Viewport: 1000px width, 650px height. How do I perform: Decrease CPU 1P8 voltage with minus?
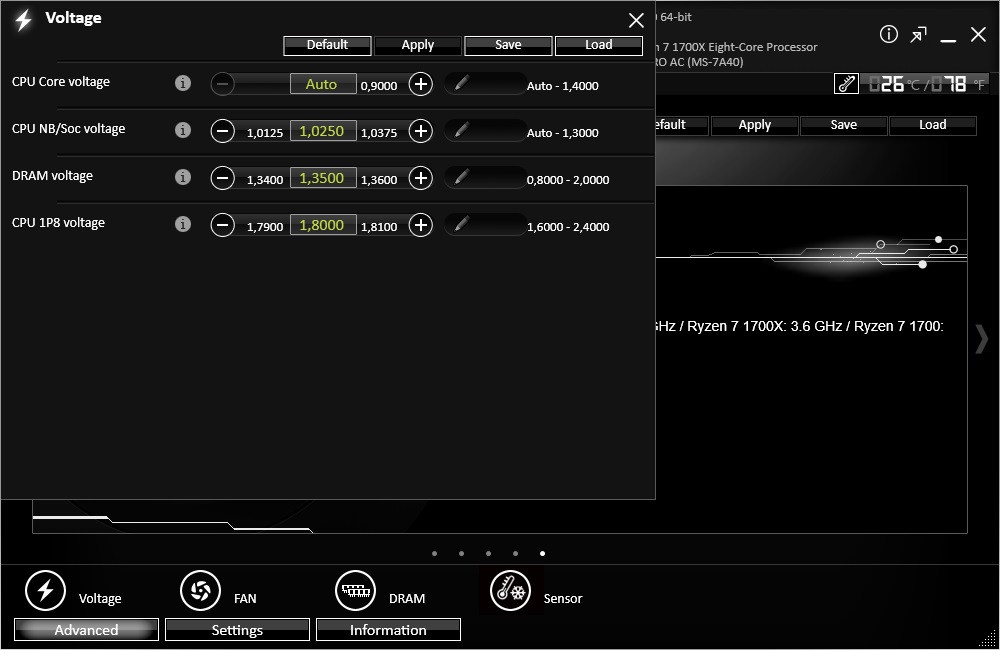(x=222, y=225)
